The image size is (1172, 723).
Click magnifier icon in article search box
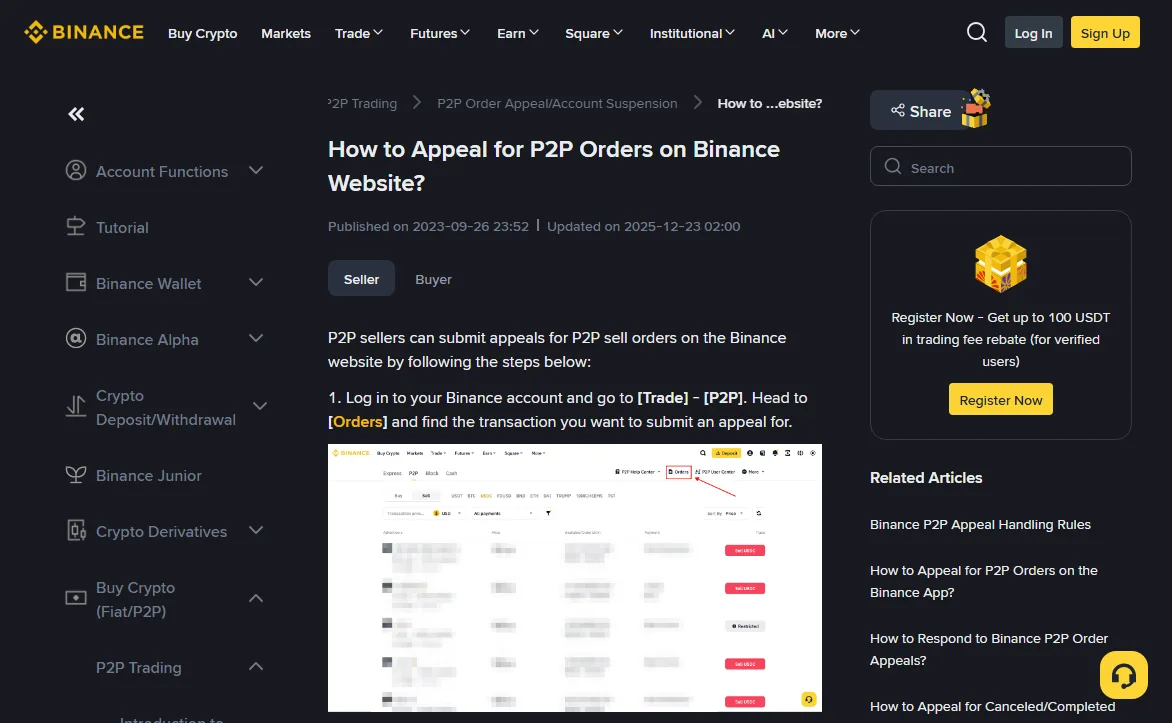pyautogui.click(x=892, y=166)
